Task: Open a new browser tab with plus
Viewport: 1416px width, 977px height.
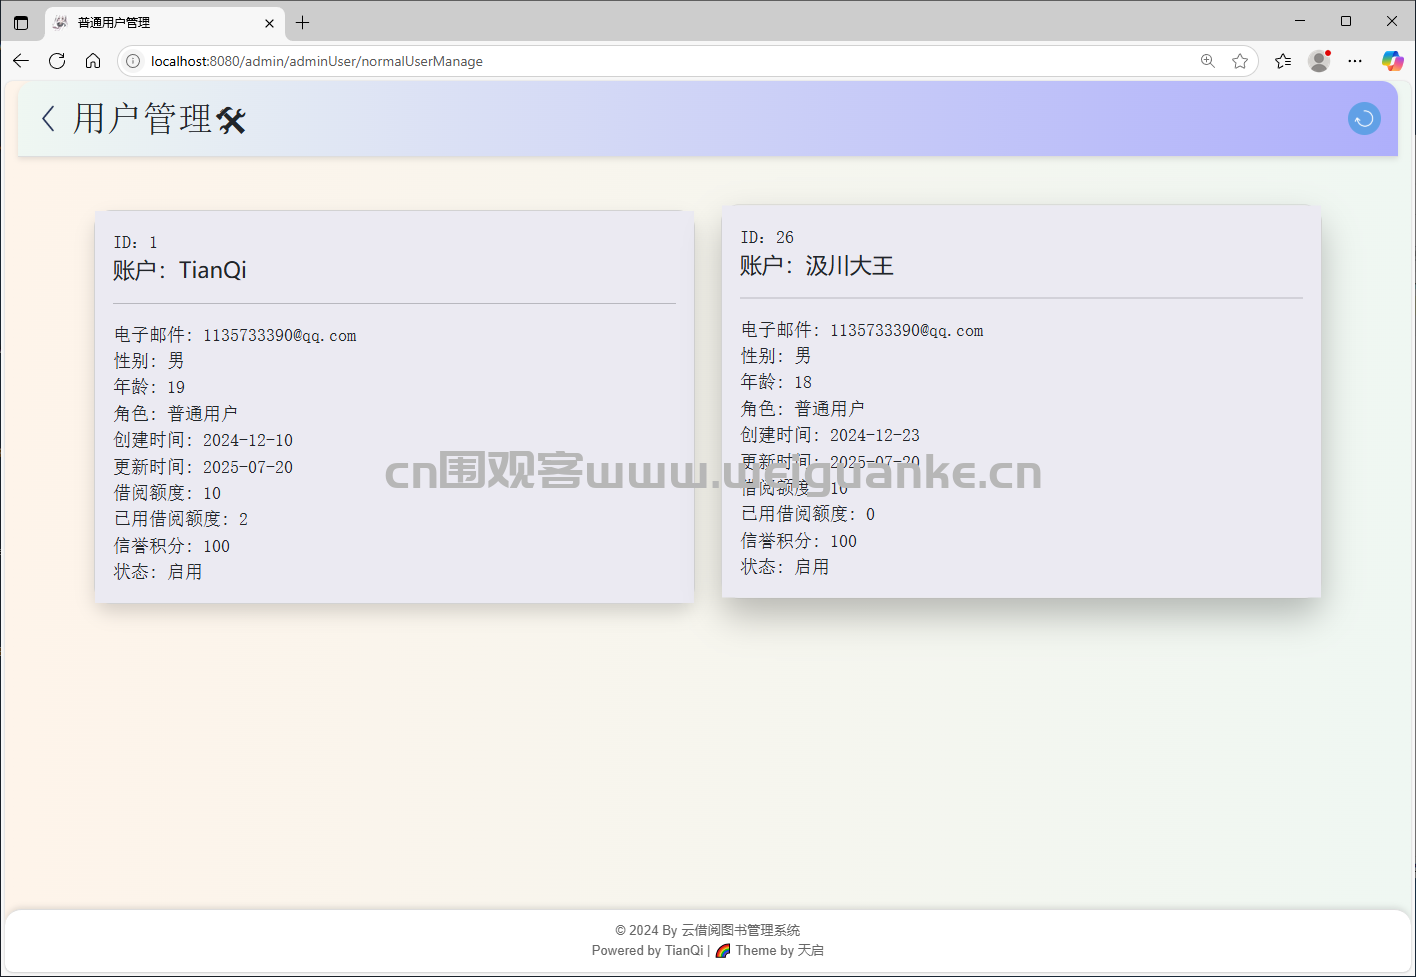Action: pos(303,21)
